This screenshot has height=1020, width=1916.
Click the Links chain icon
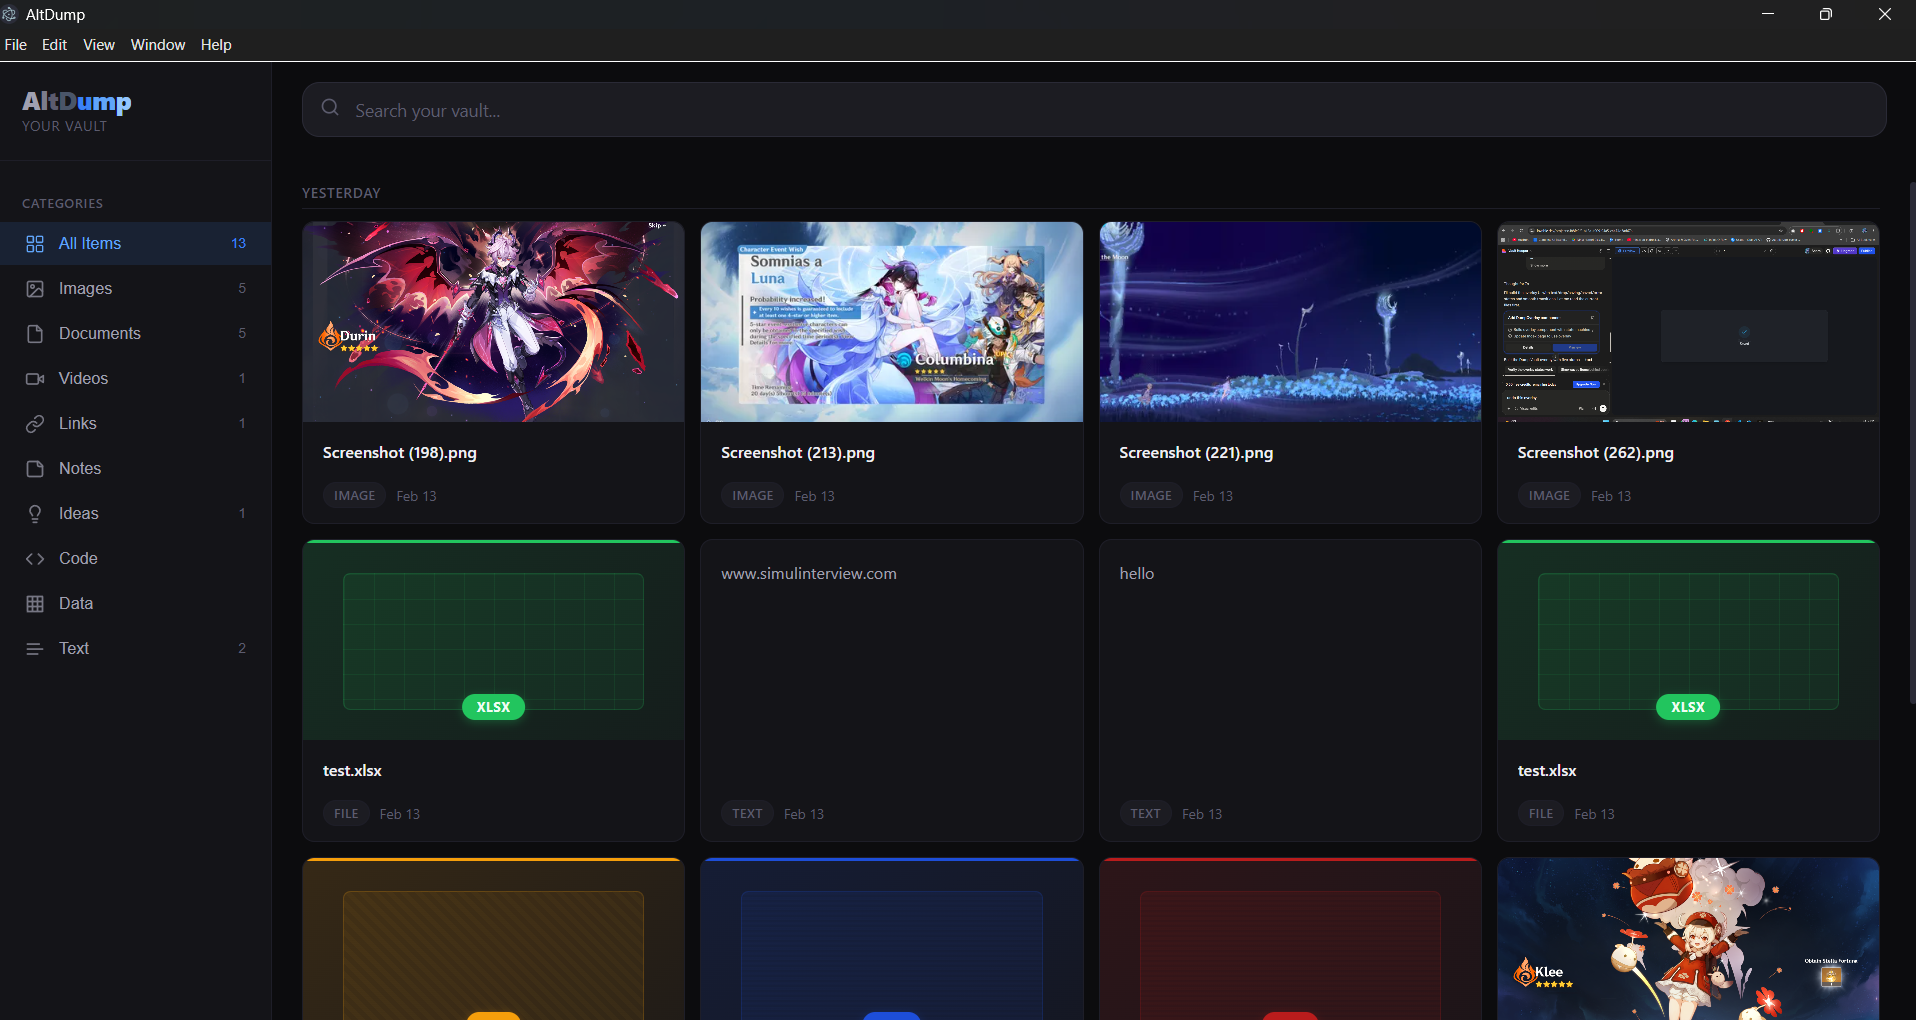click(35, 423)
